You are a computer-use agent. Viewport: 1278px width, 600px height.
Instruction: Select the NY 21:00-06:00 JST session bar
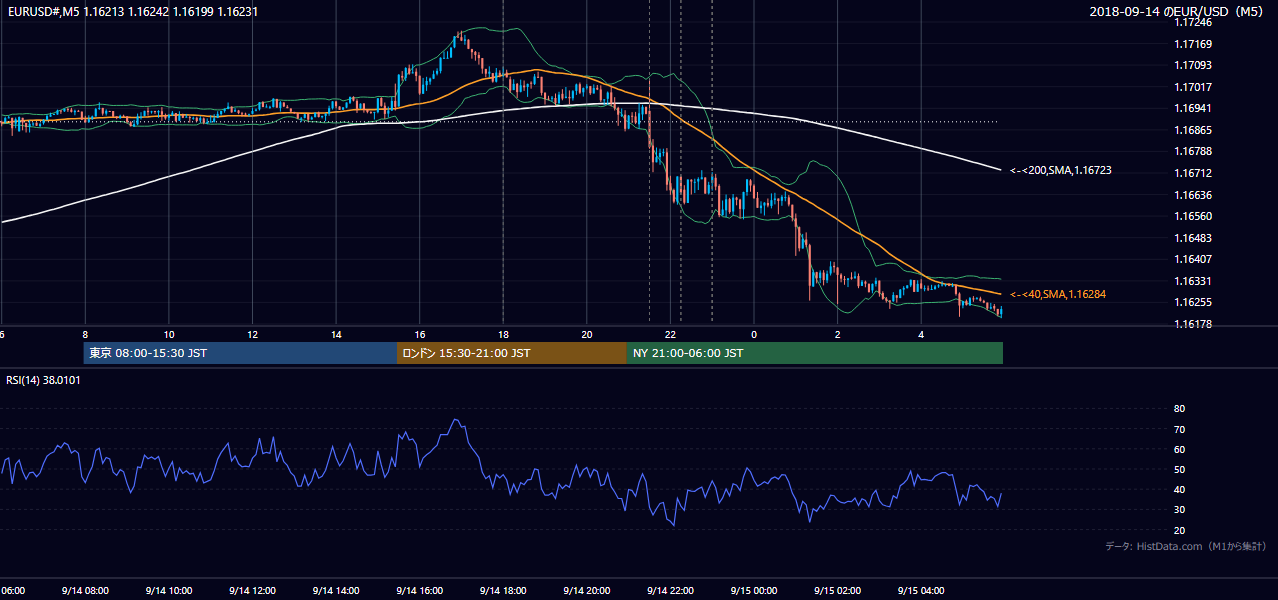tap(815, 353)
